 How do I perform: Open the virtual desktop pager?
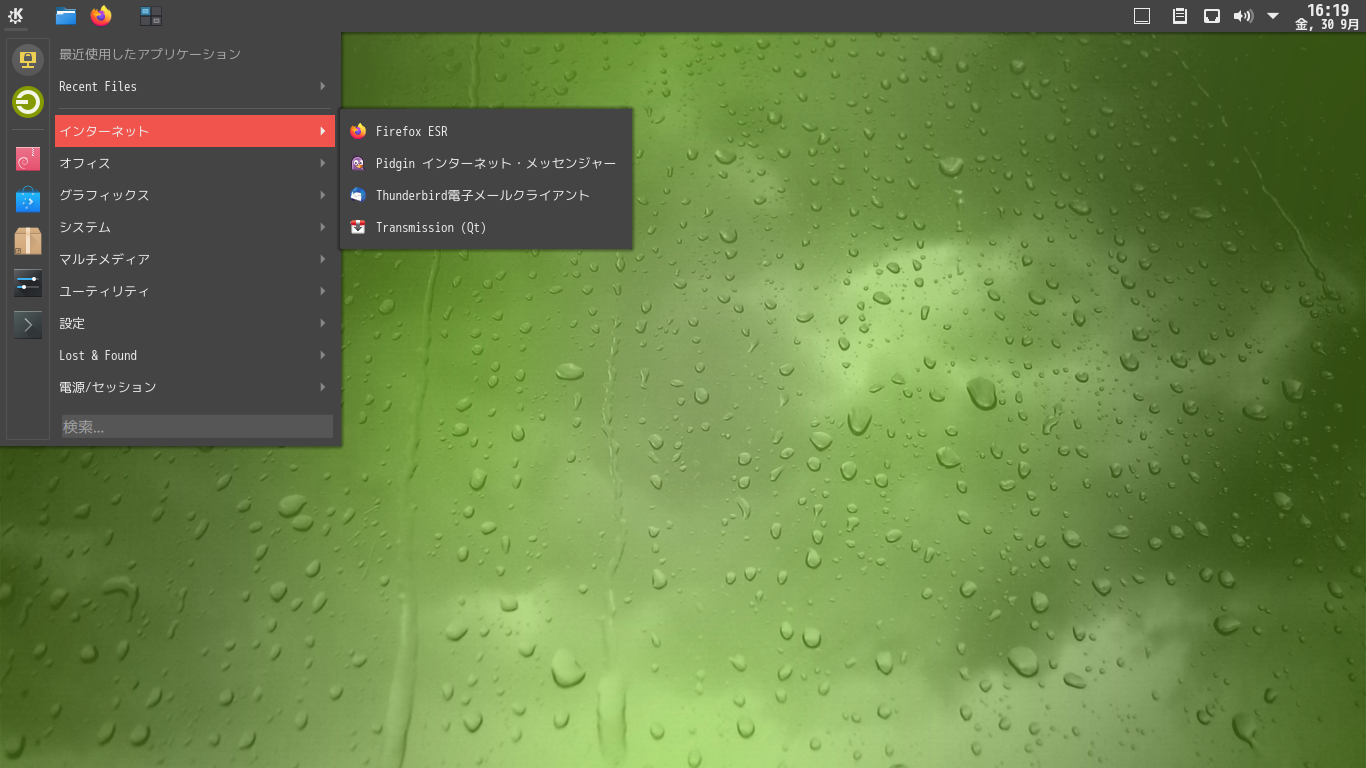click(x=151, y=15)
